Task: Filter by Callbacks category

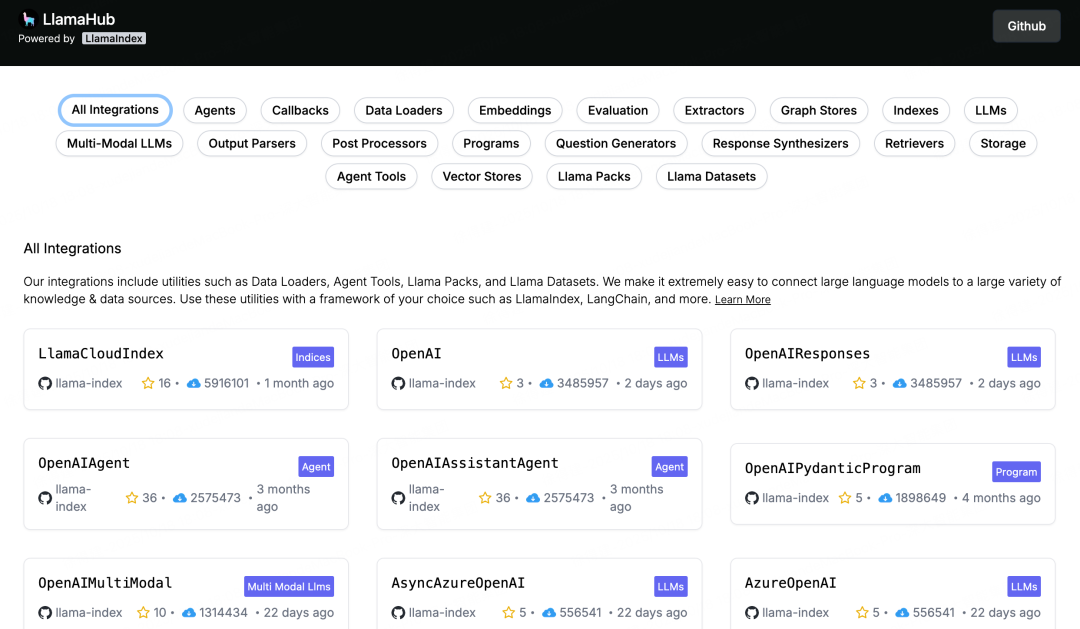Action: click(x=300, y=110)
